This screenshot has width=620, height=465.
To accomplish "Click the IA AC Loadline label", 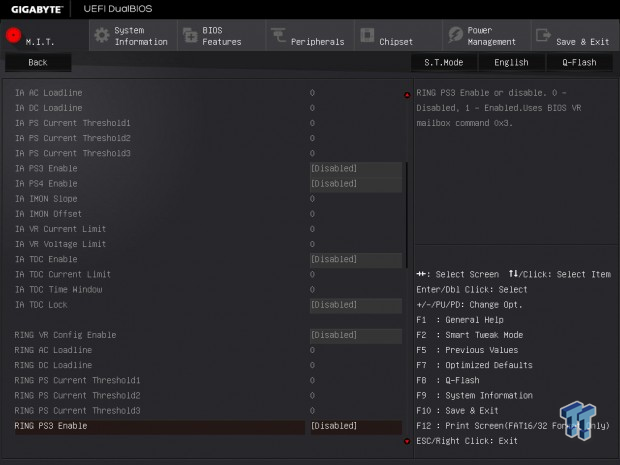I will click(49, 93).
